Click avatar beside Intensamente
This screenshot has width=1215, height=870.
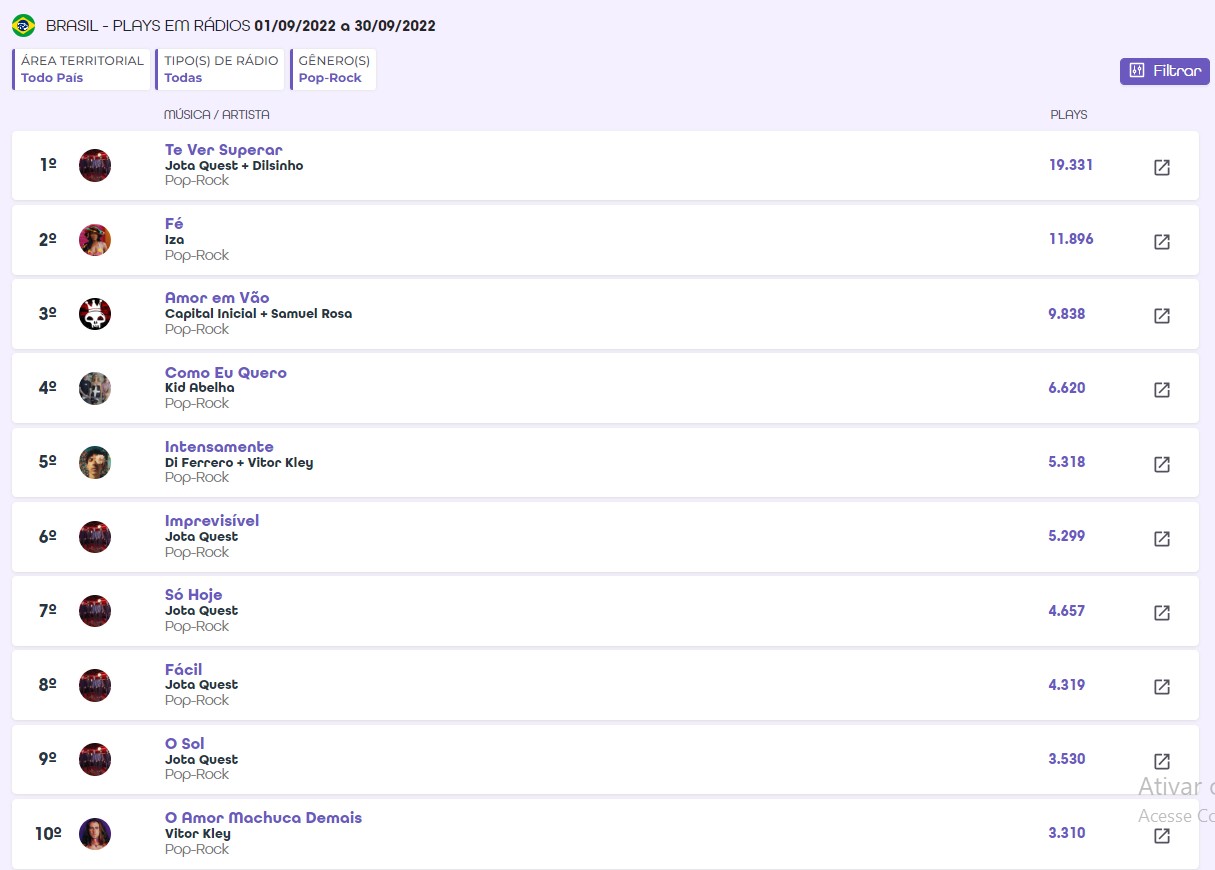pos(95,462)
